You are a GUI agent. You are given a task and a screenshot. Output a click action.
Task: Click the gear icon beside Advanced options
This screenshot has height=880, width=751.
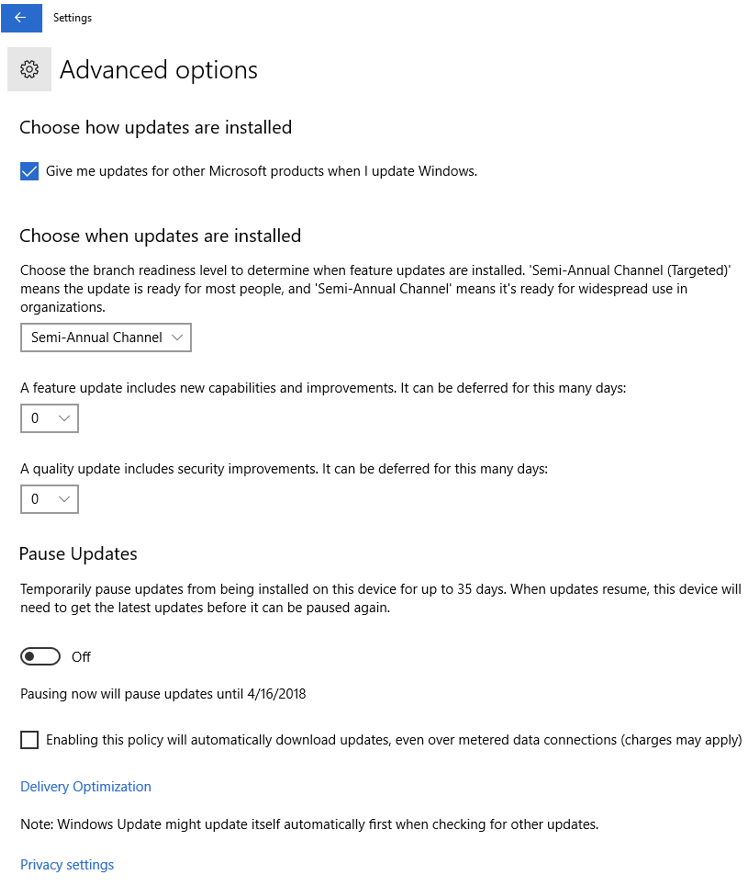point(29,70)
